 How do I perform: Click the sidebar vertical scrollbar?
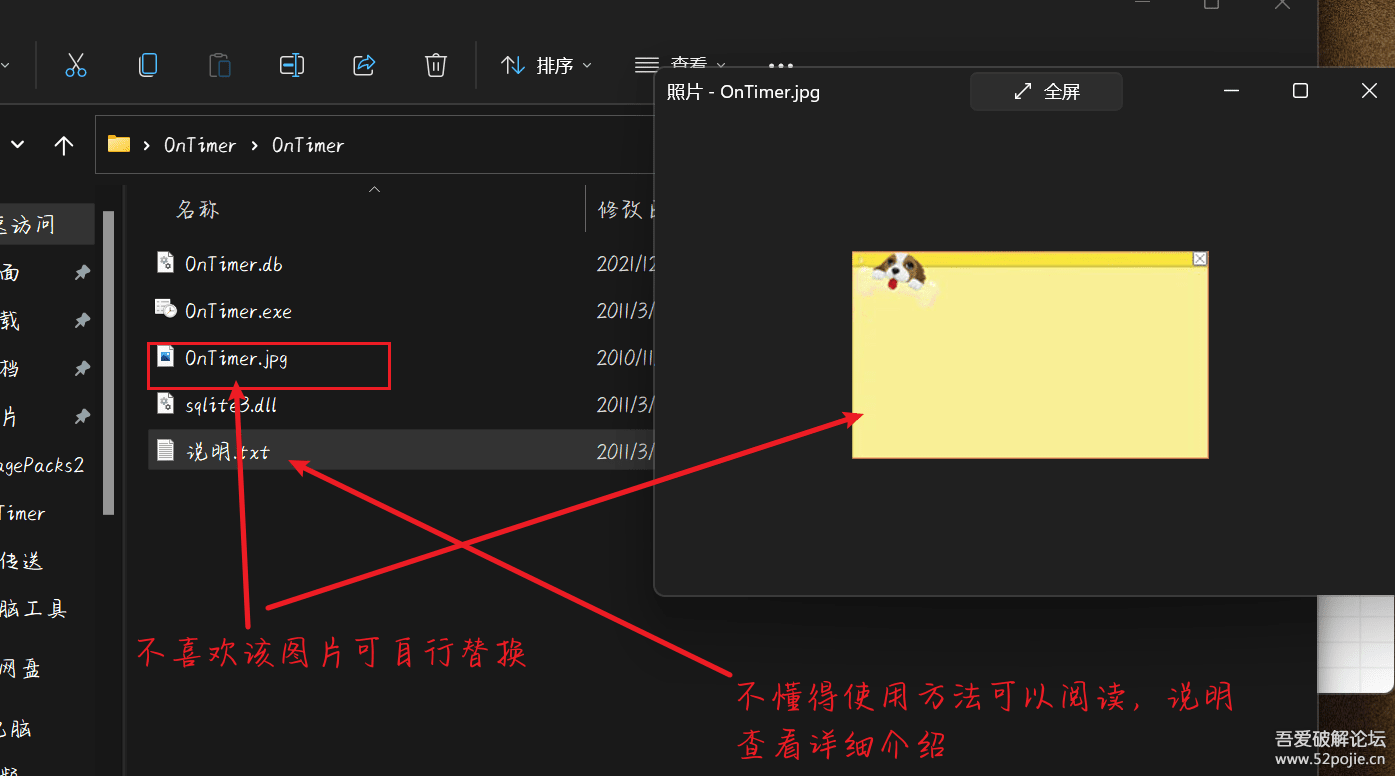(x=109, y=360)
